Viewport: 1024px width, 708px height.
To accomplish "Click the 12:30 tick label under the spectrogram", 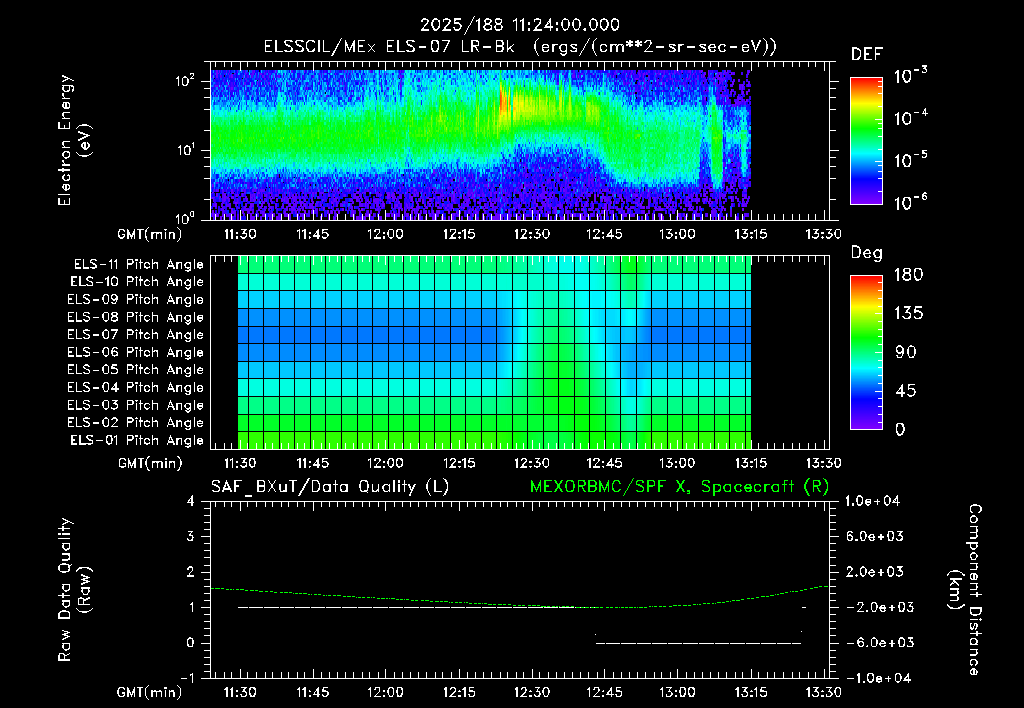I will [532, 234].
